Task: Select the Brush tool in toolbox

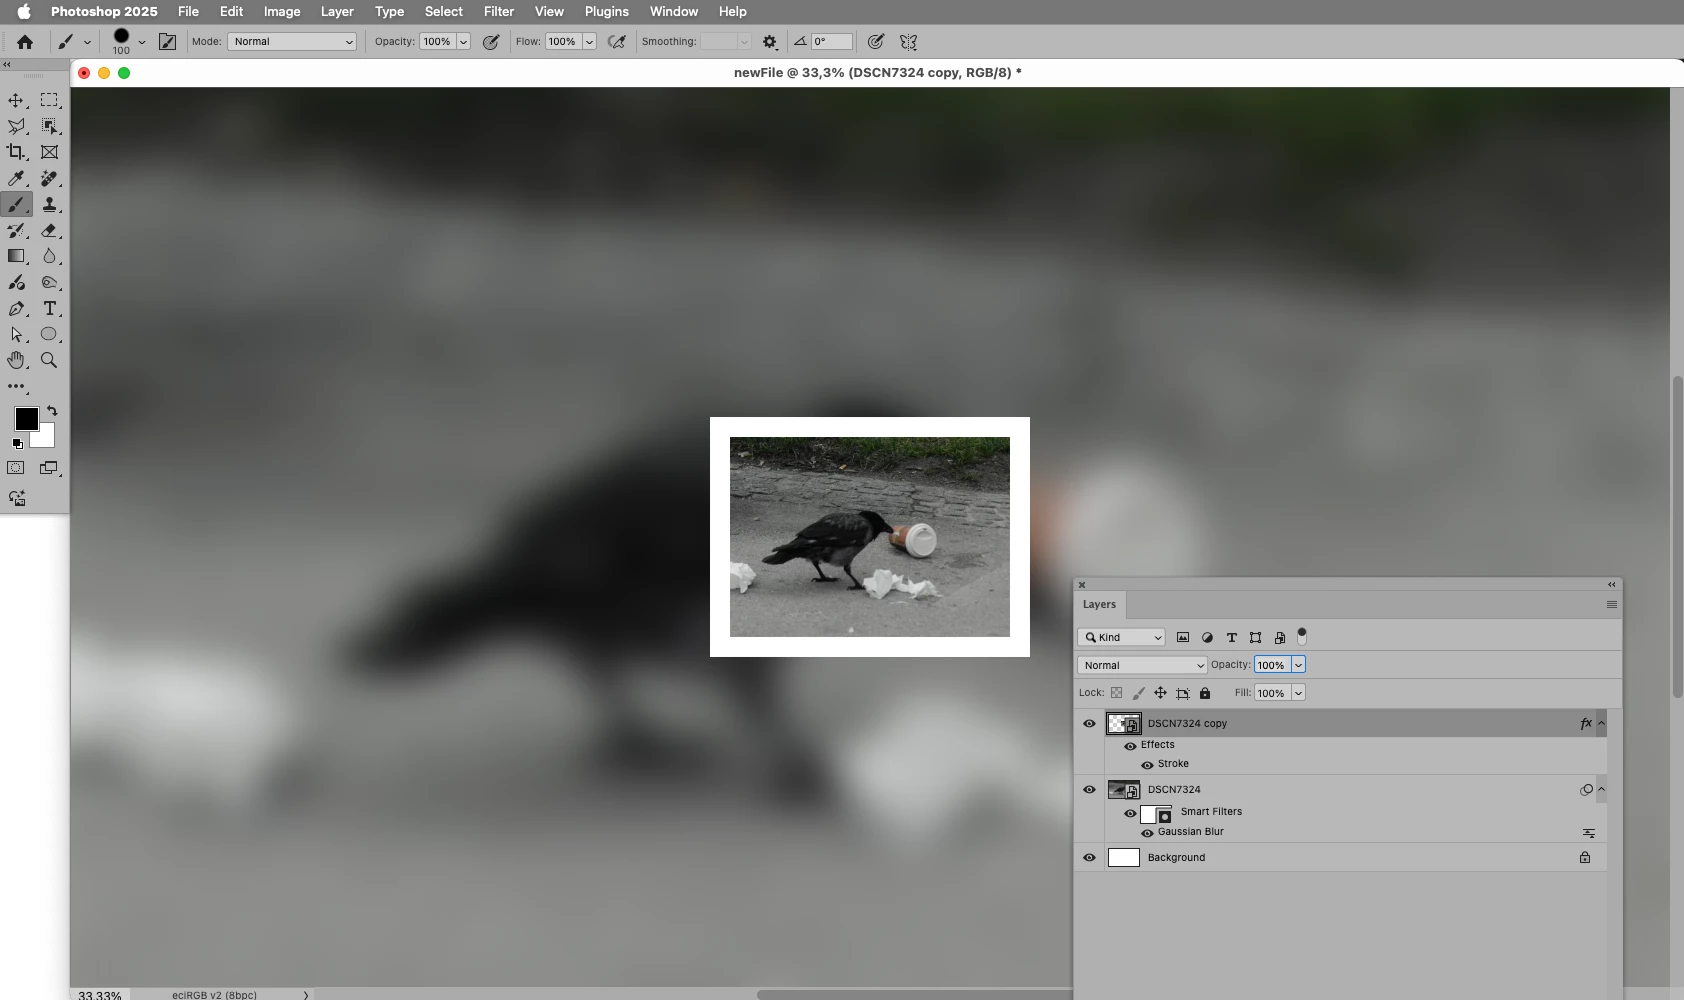Action: pos(16,204)
